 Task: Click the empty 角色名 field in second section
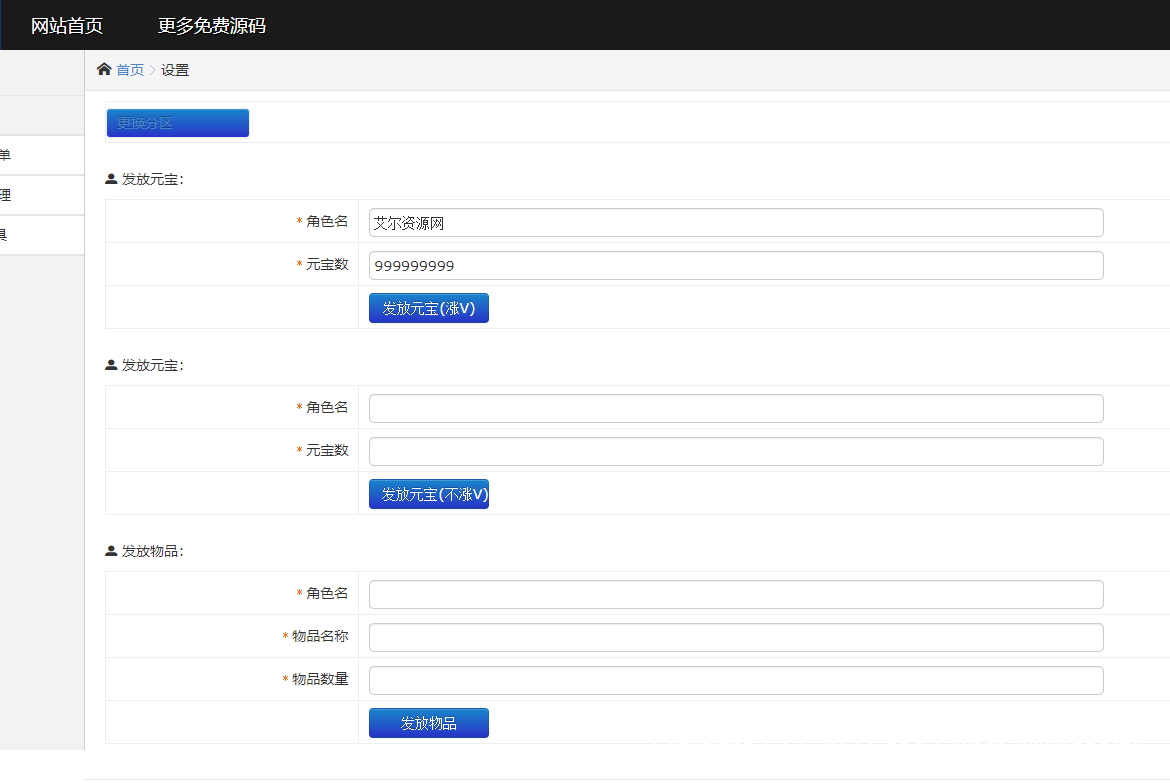tap(735, 408)
